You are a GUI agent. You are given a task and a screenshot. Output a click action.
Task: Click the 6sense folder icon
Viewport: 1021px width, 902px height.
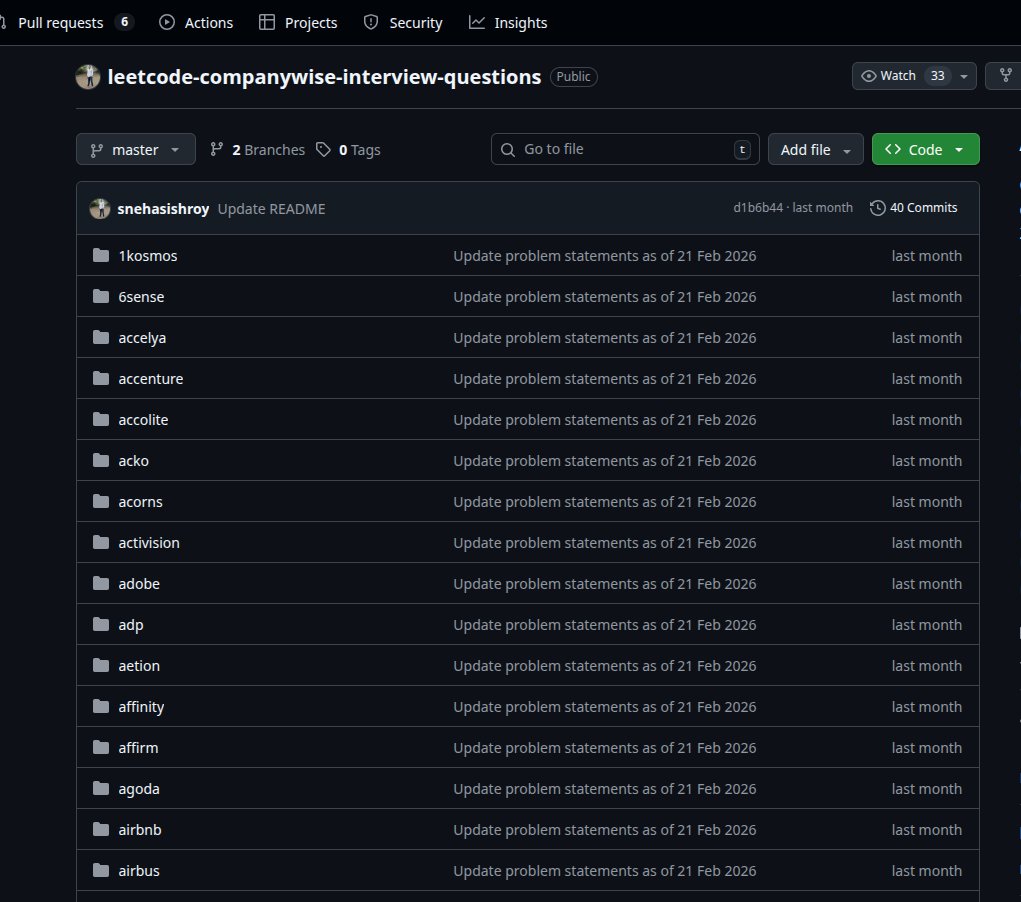(x=101, y=296)
